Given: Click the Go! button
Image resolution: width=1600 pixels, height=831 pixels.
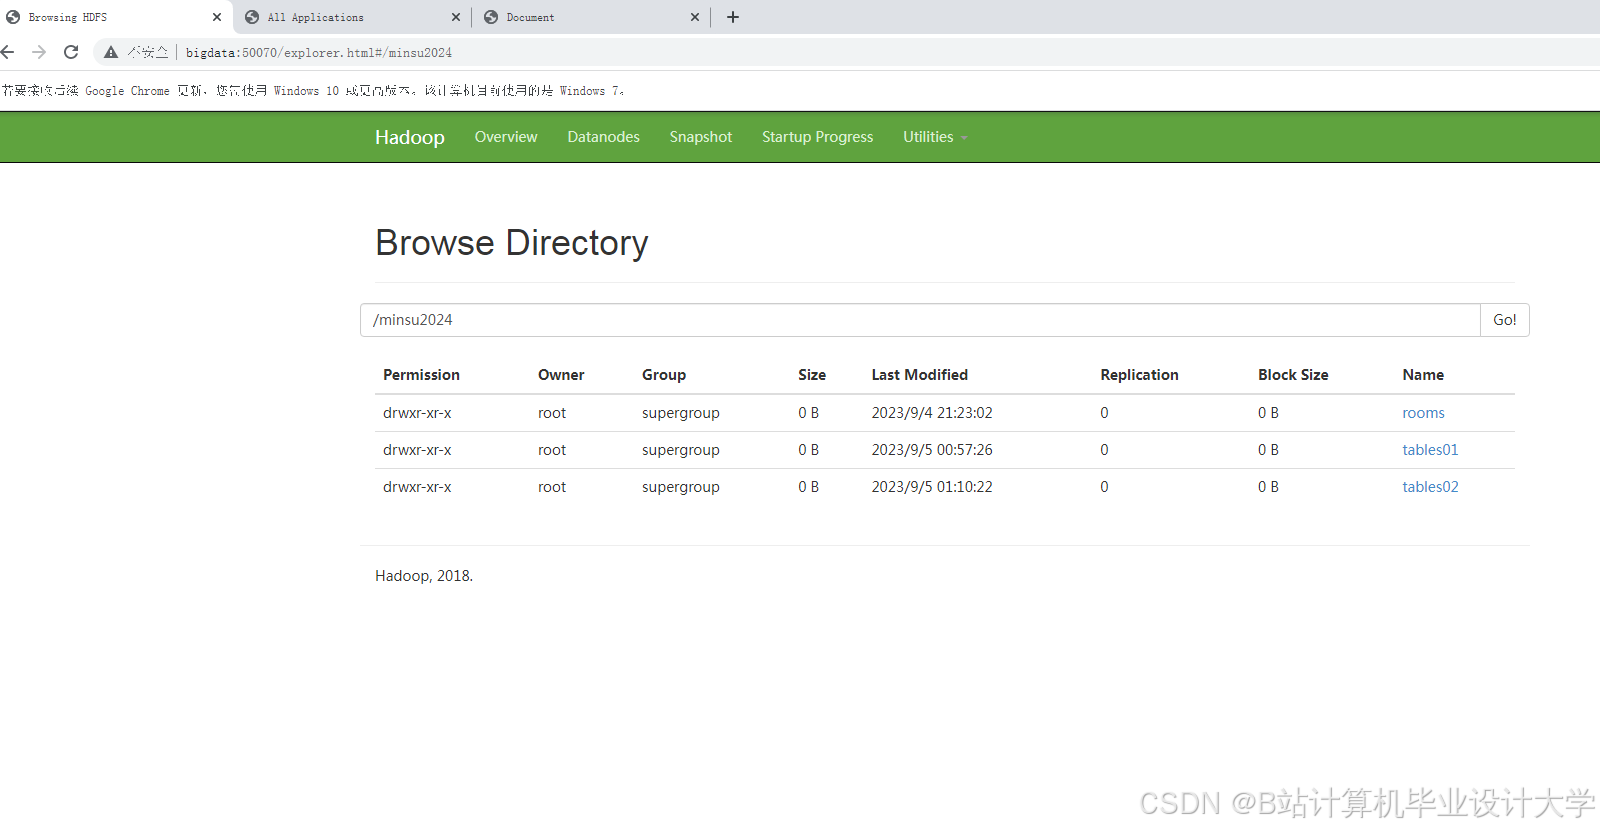Looking at the screenshot, I should [1505, 320].
